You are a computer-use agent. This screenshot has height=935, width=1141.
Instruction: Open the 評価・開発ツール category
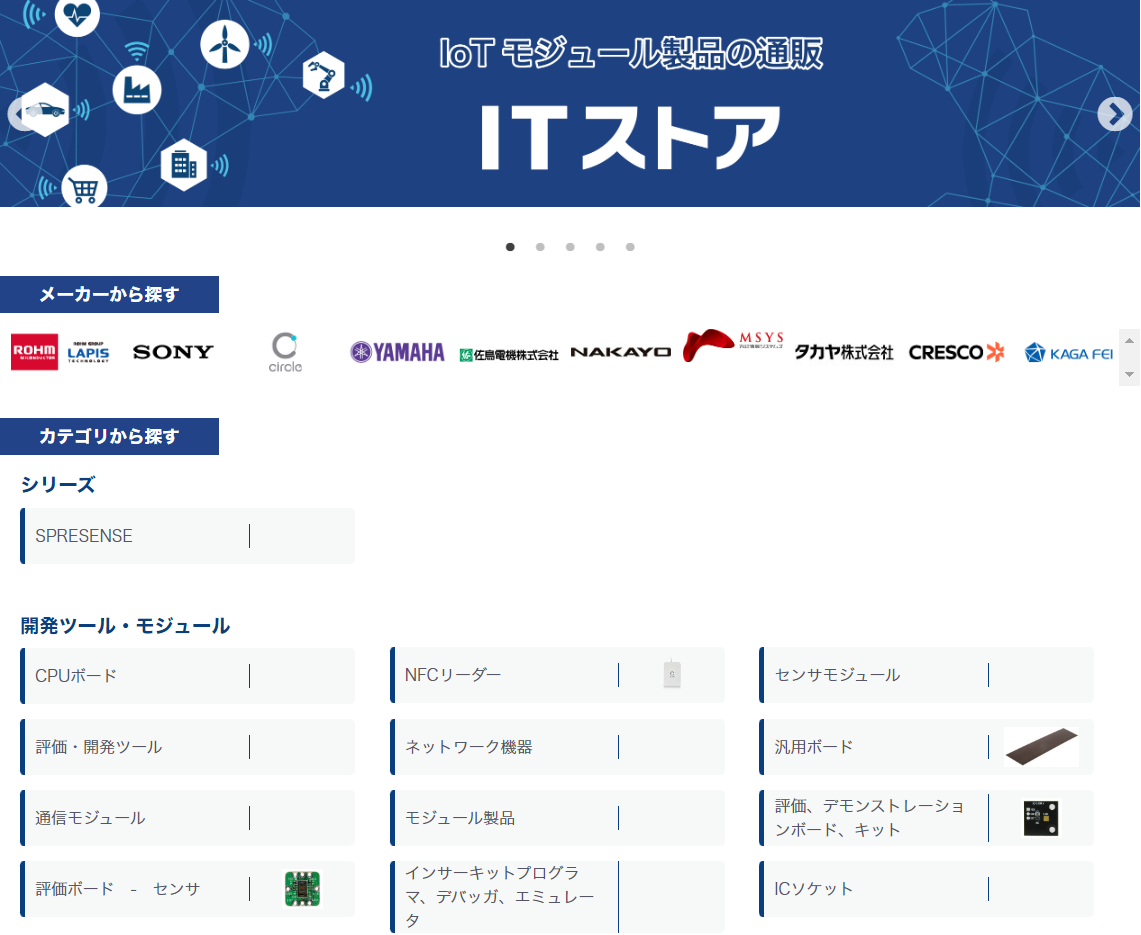click(188, 747)
